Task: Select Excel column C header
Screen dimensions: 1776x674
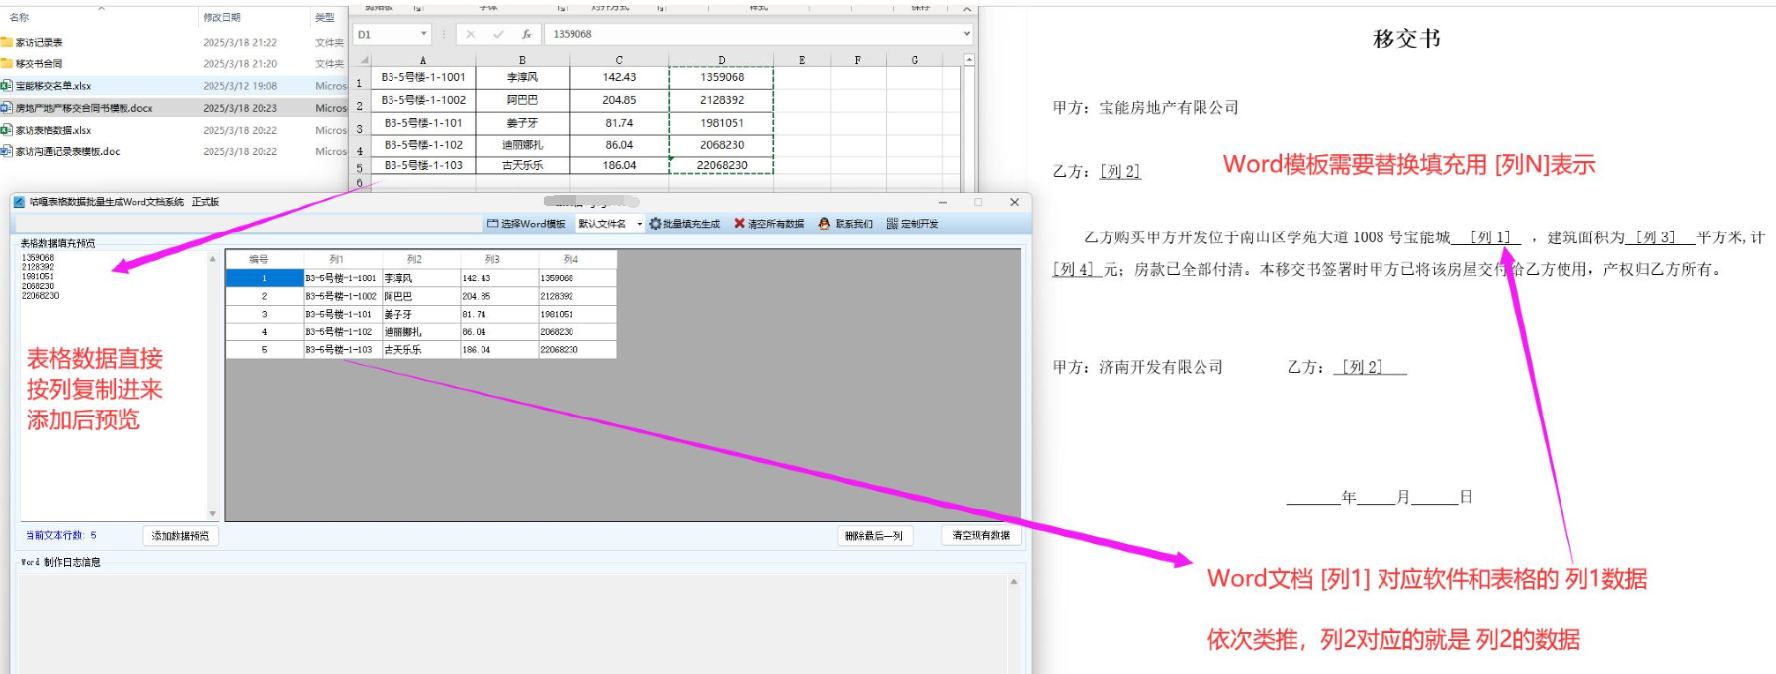Action: pos(619,60)
